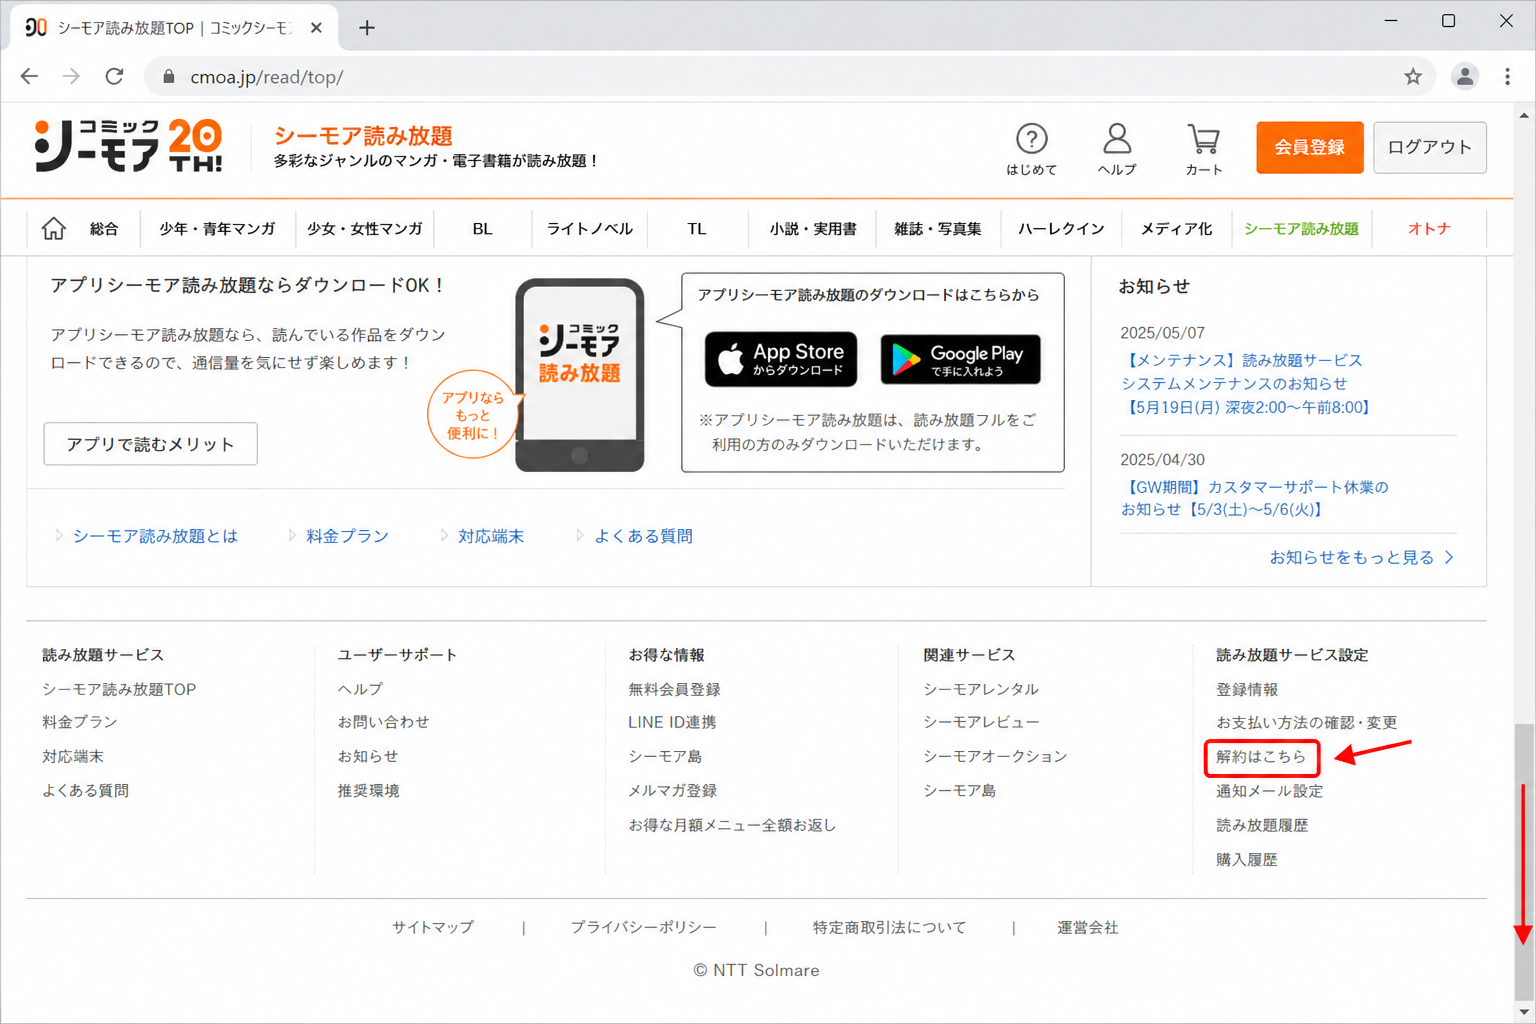Open サイトマップ footer link

pos(433,927)
